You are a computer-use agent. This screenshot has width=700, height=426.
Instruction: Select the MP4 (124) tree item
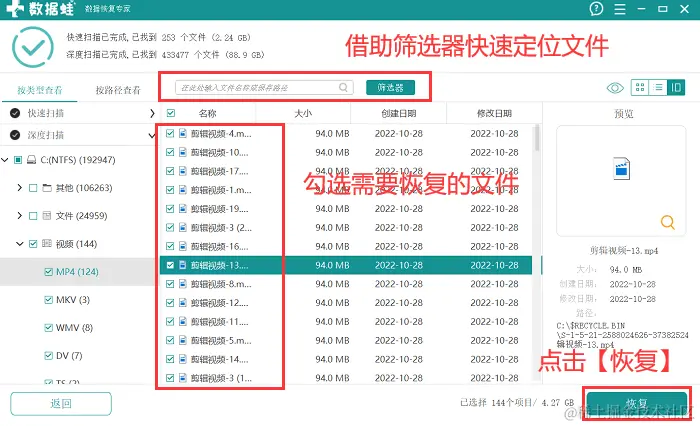click(x=77, y=272)
